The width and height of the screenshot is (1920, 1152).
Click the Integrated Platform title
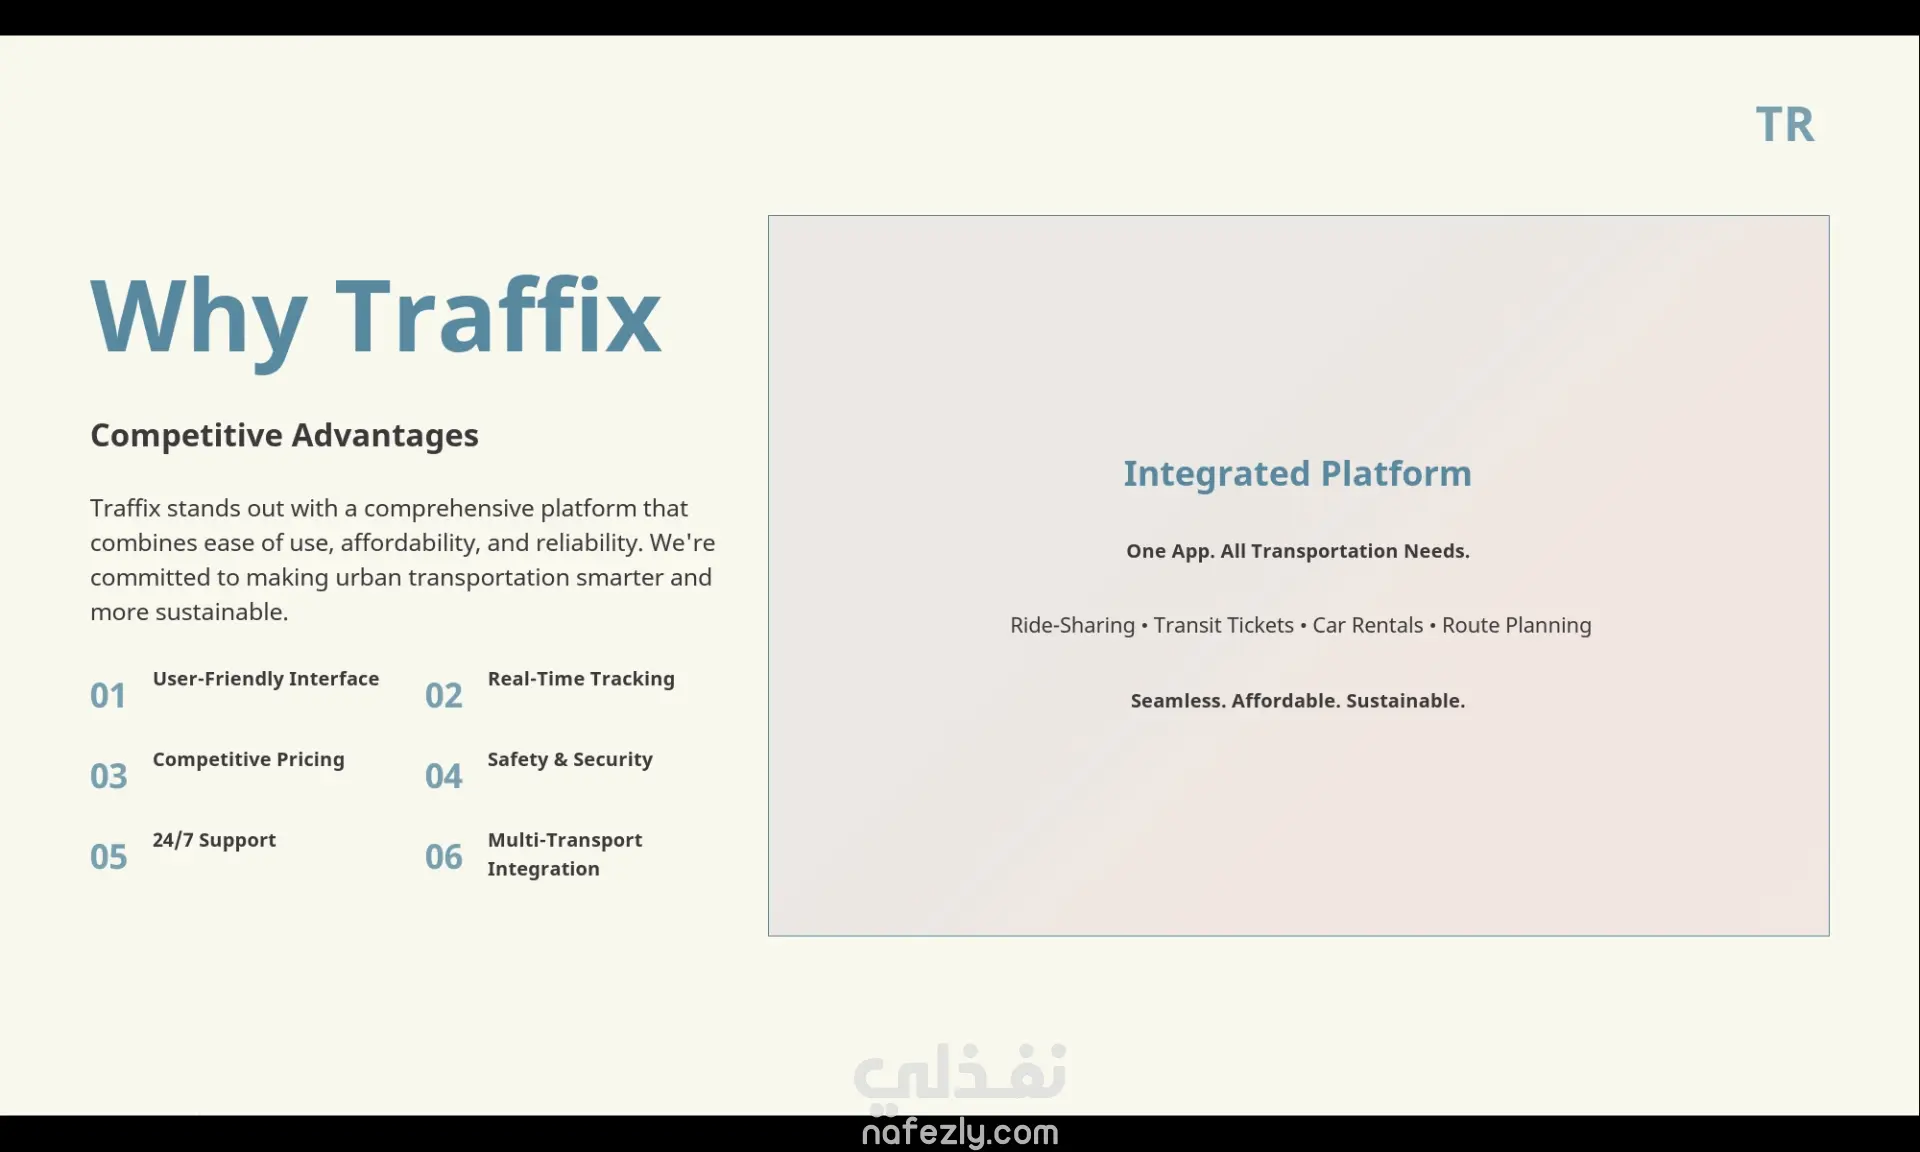tap(1297, 474)
